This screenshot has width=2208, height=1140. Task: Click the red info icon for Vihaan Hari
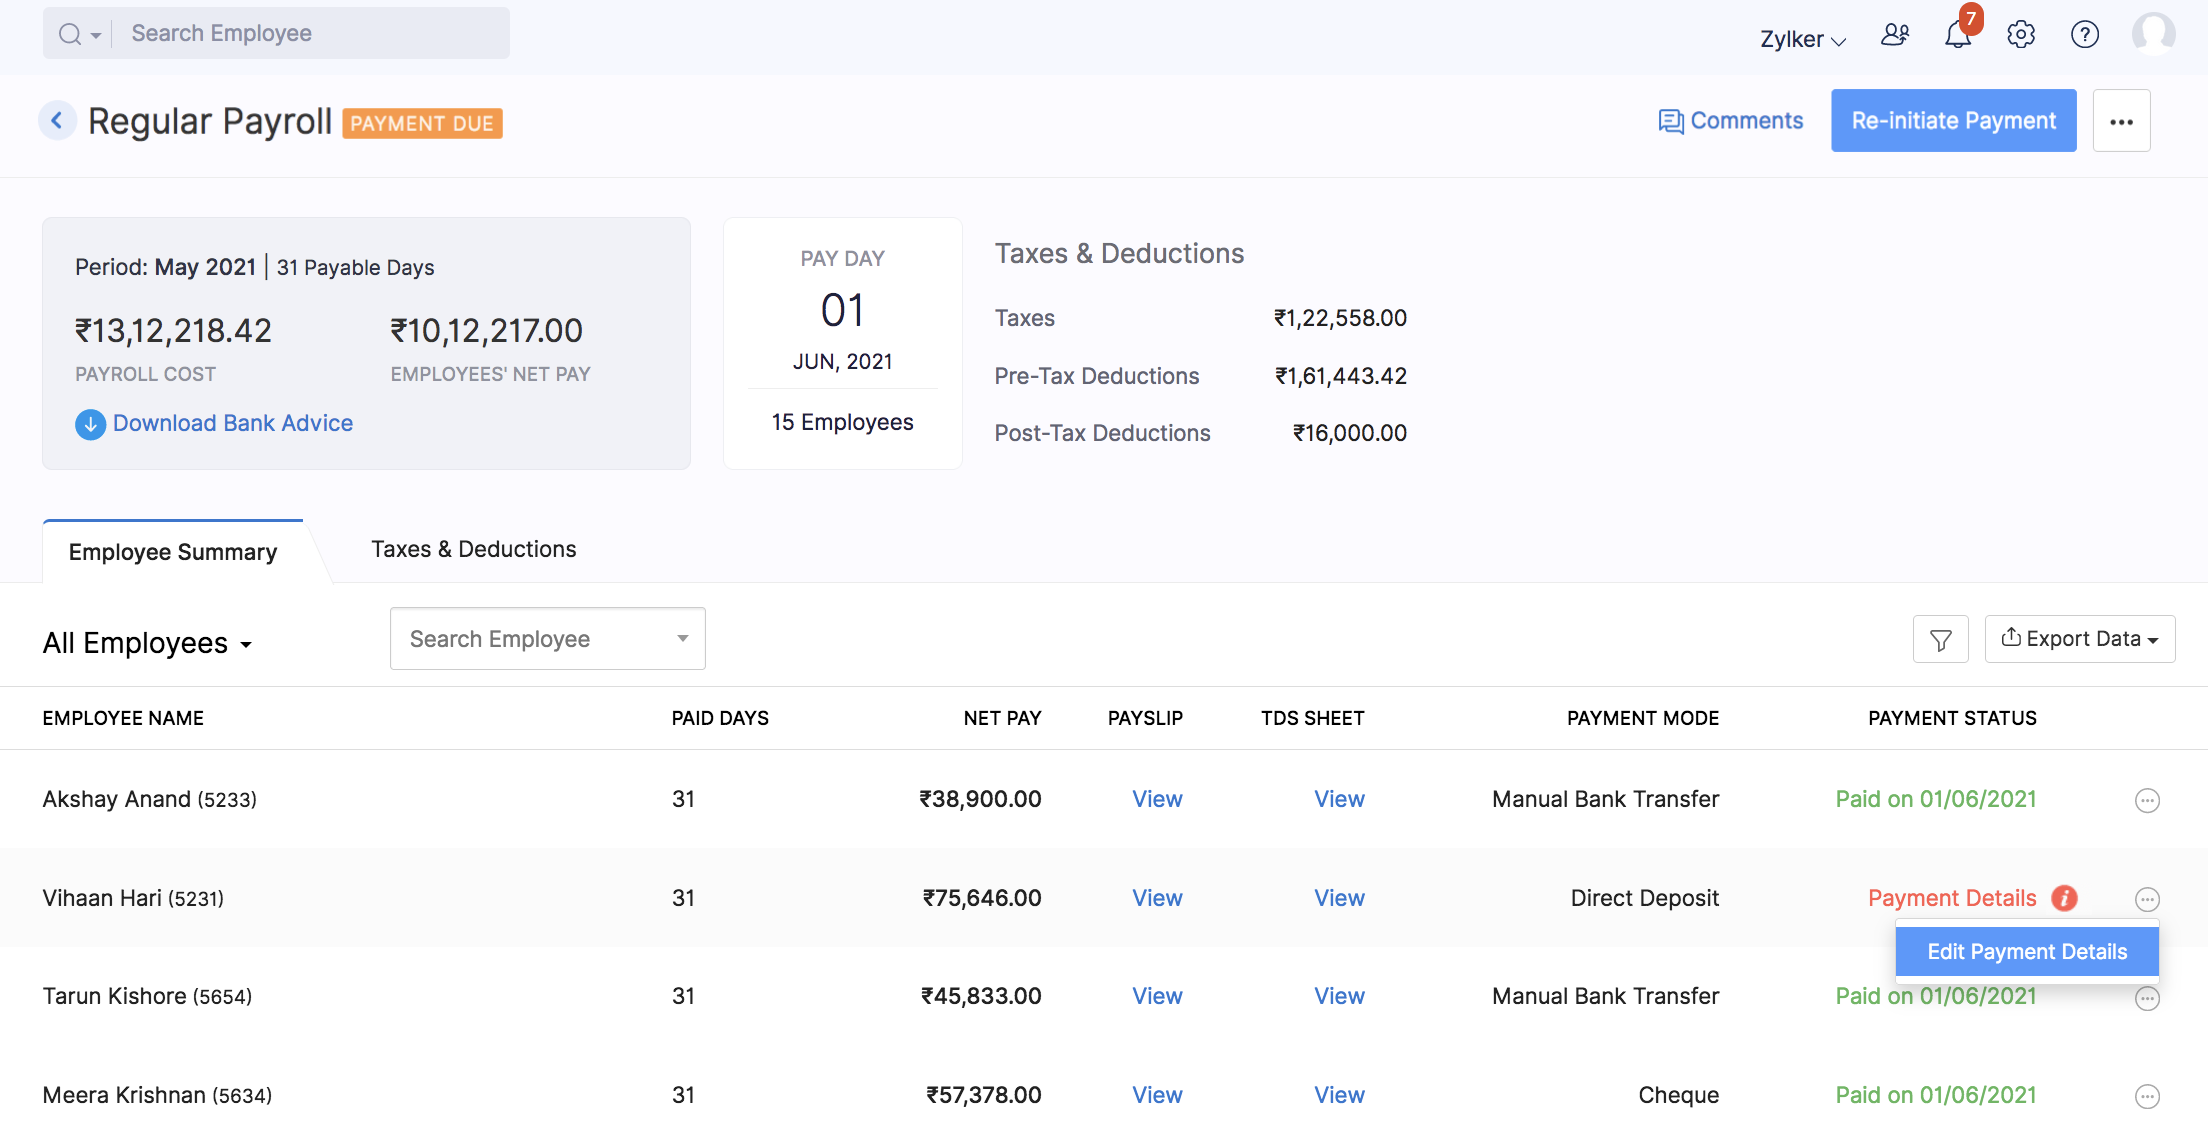(2064, 898)
